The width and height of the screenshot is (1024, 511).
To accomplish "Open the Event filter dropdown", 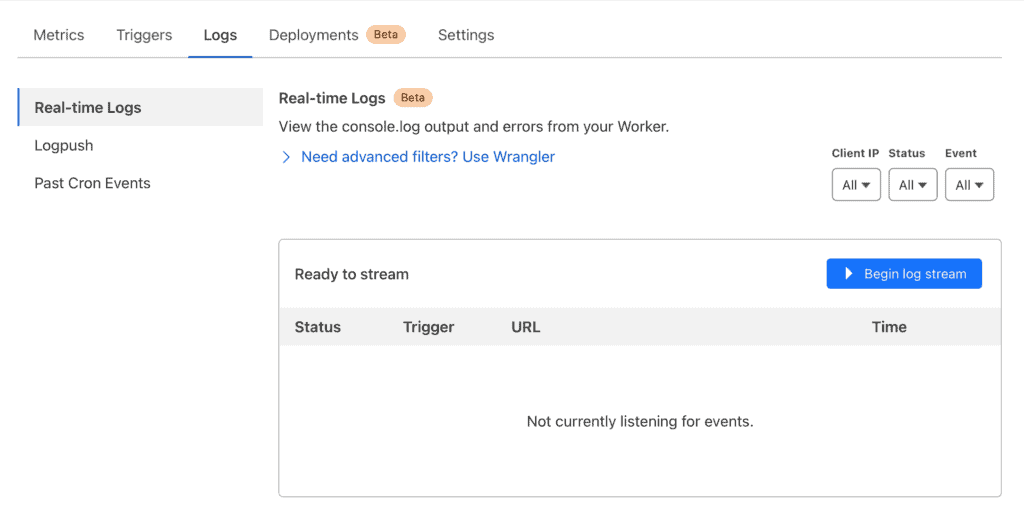I will (969, 185).
